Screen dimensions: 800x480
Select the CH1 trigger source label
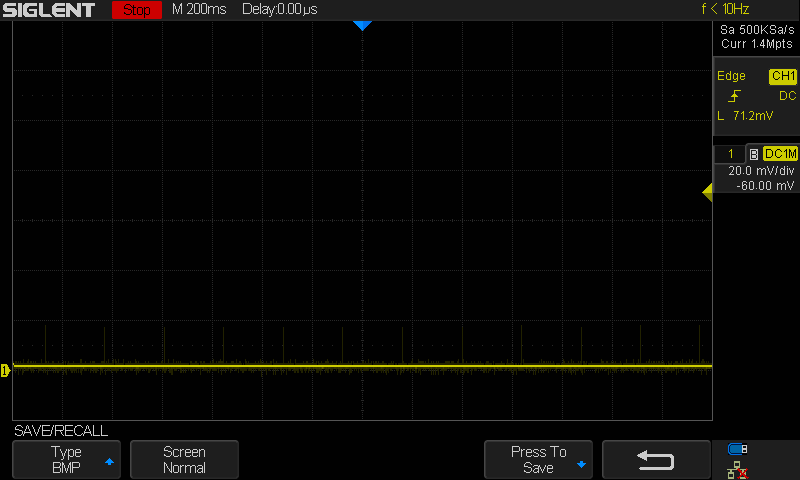click(783, 76)
